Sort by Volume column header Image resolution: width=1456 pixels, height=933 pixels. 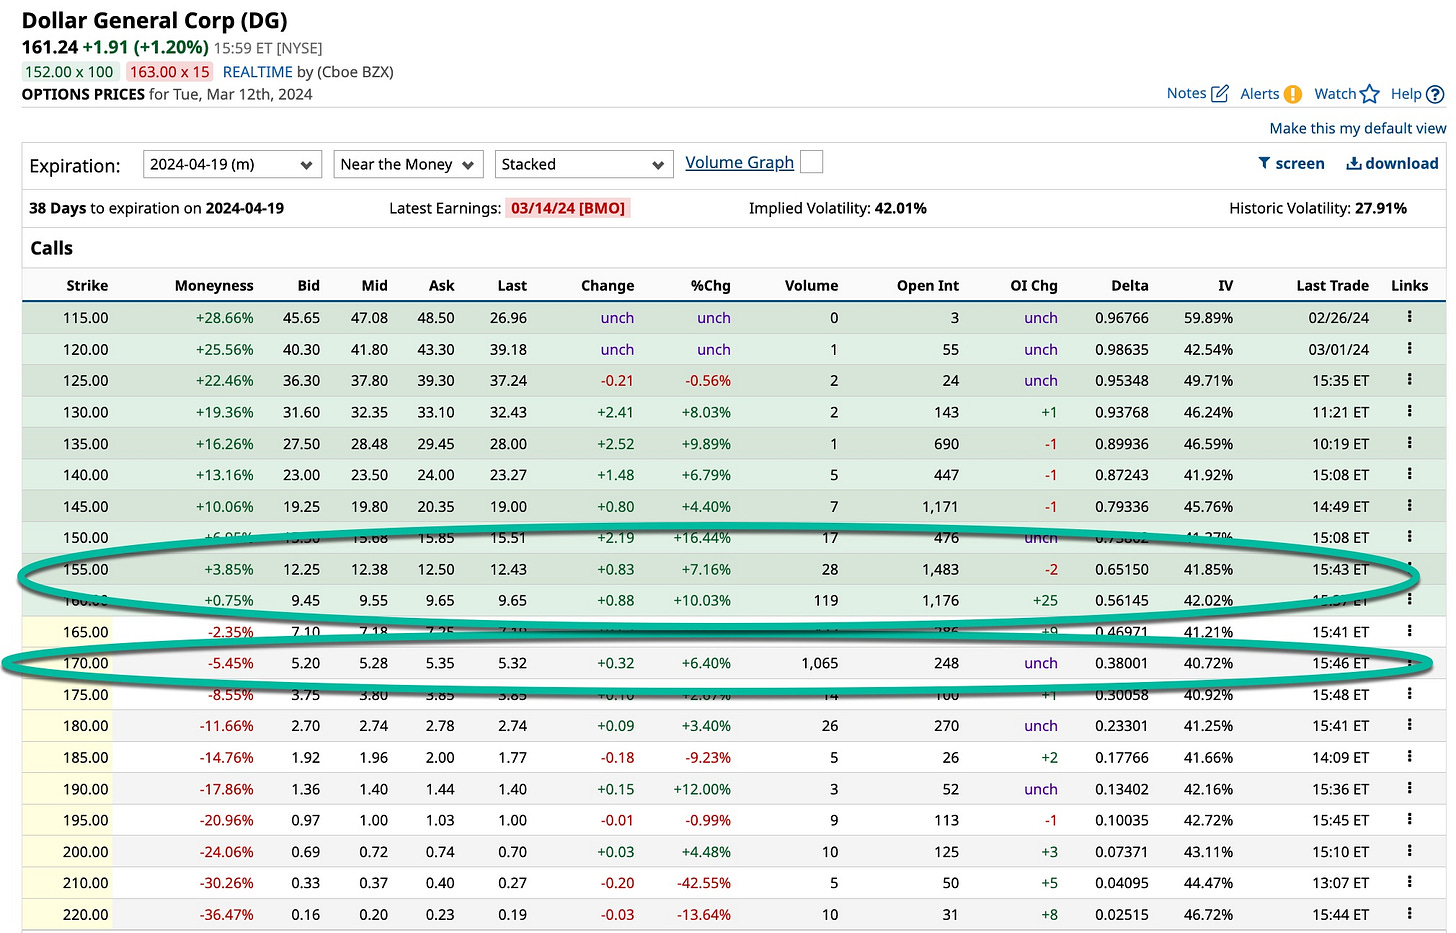click(811, 285)
